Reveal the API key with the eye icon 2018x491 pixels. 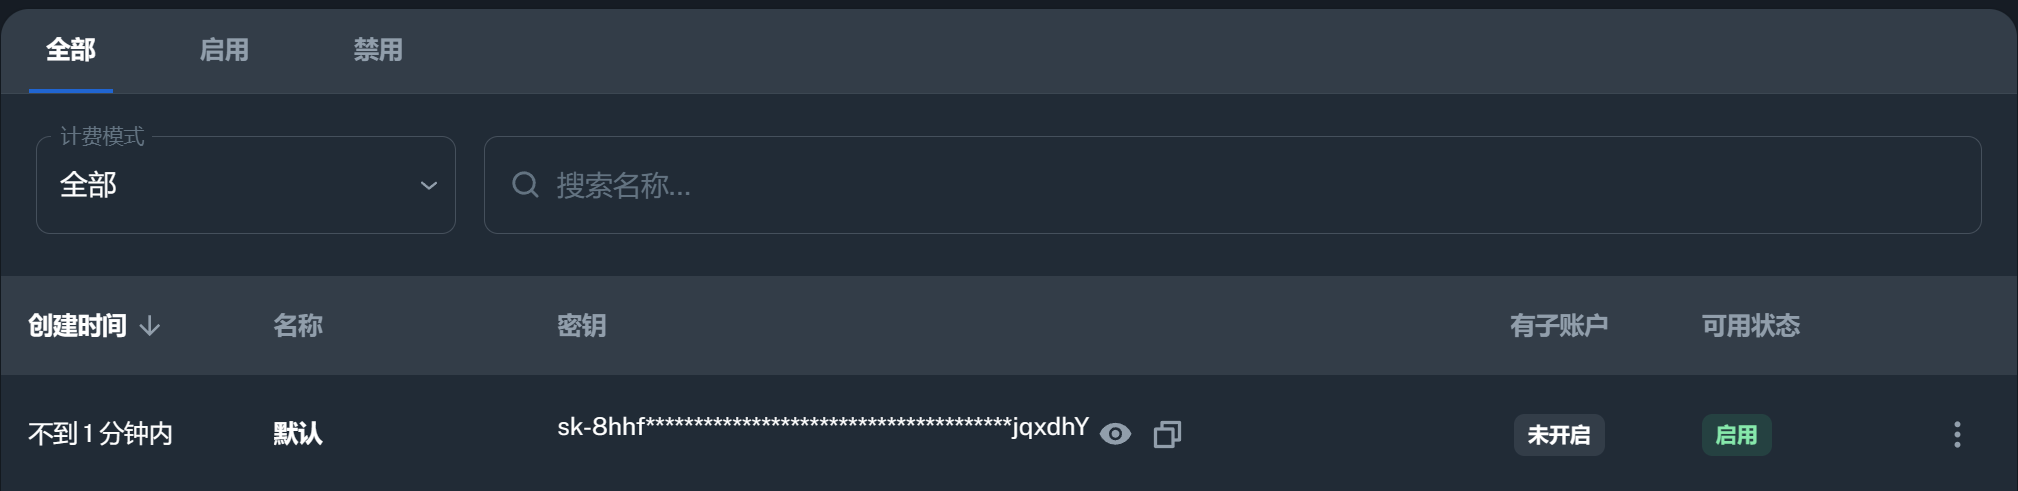(1115, 434)
